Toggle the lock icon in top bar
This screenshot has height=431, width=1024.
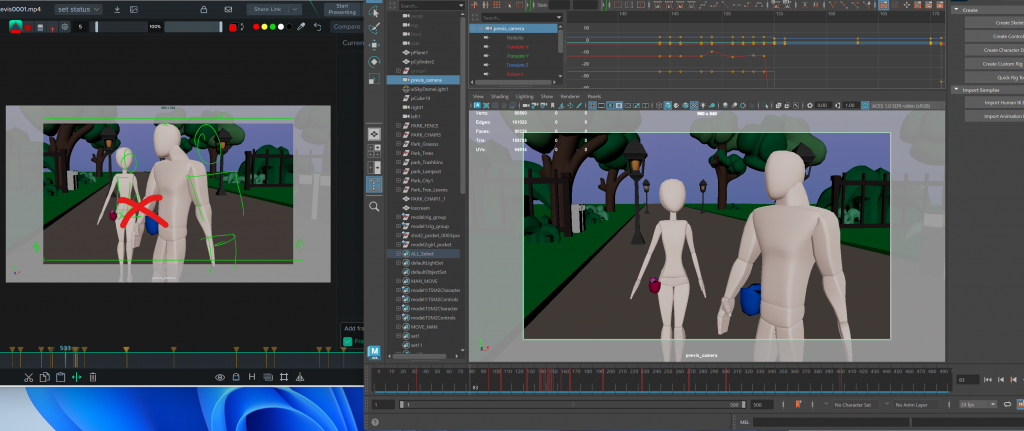pyautogui.click(x=204, y=9)
